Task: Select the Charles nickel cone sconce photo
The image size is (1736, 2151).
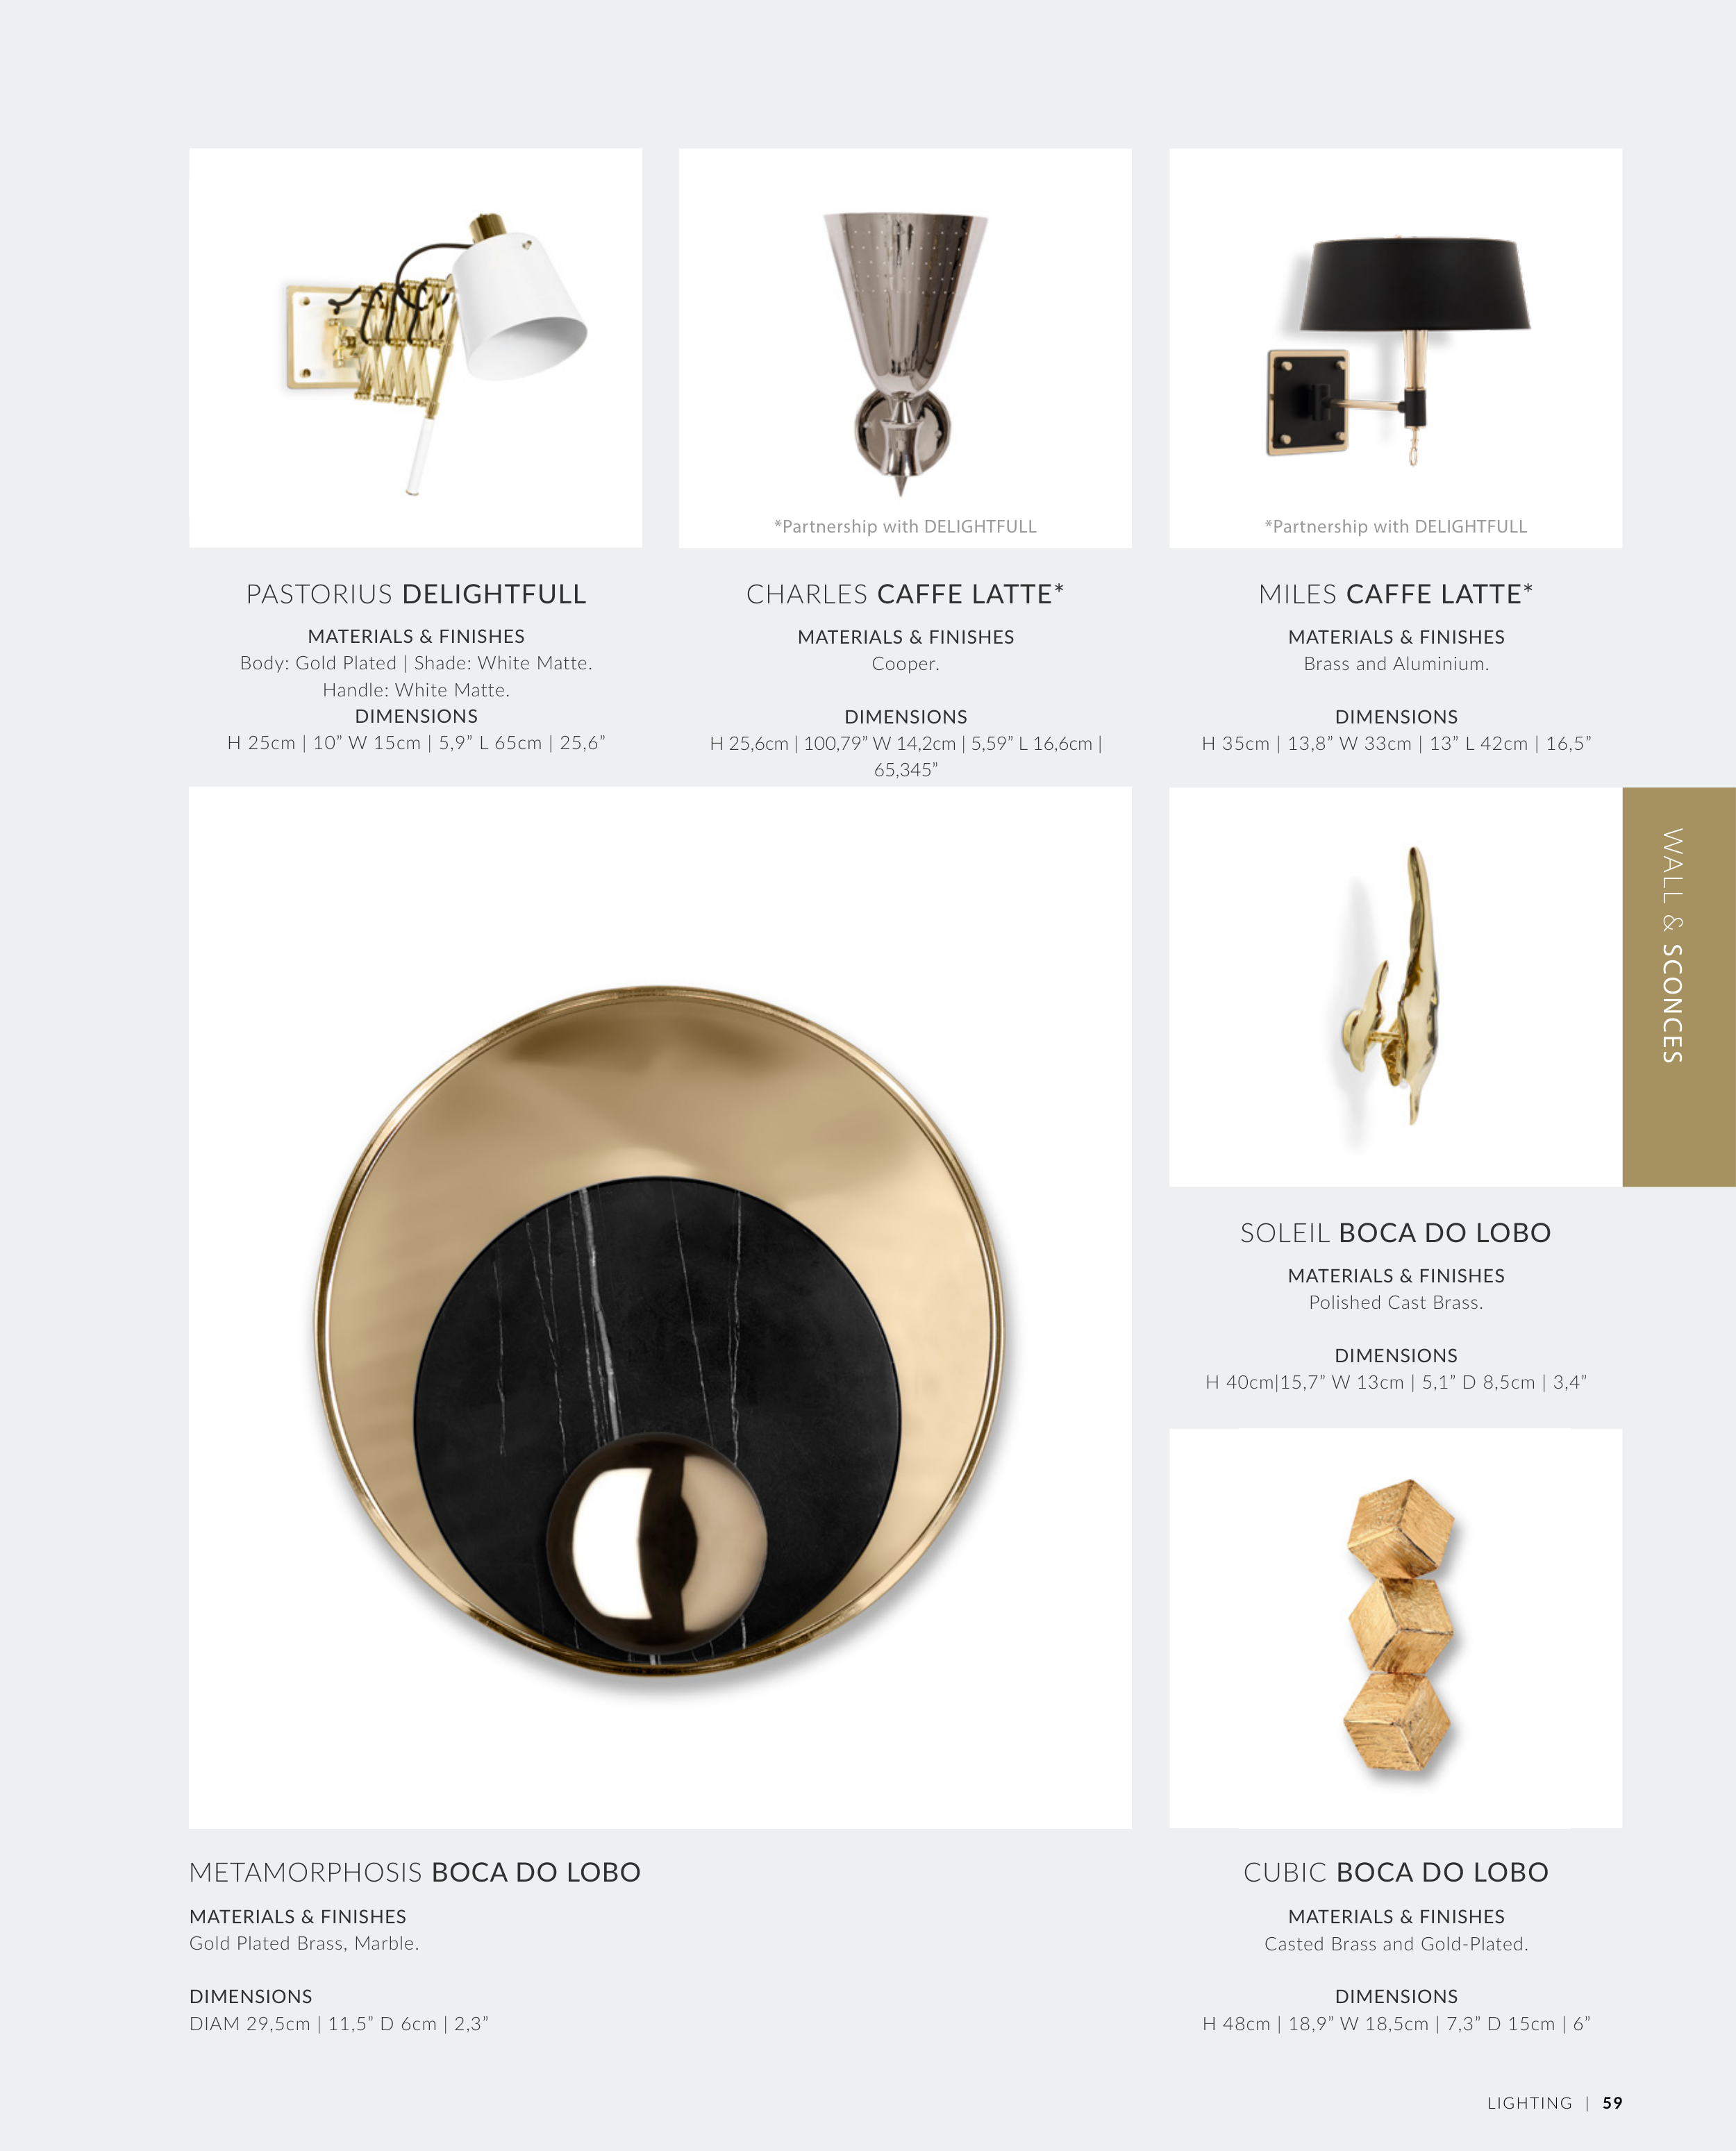Action: coord(905,348)
